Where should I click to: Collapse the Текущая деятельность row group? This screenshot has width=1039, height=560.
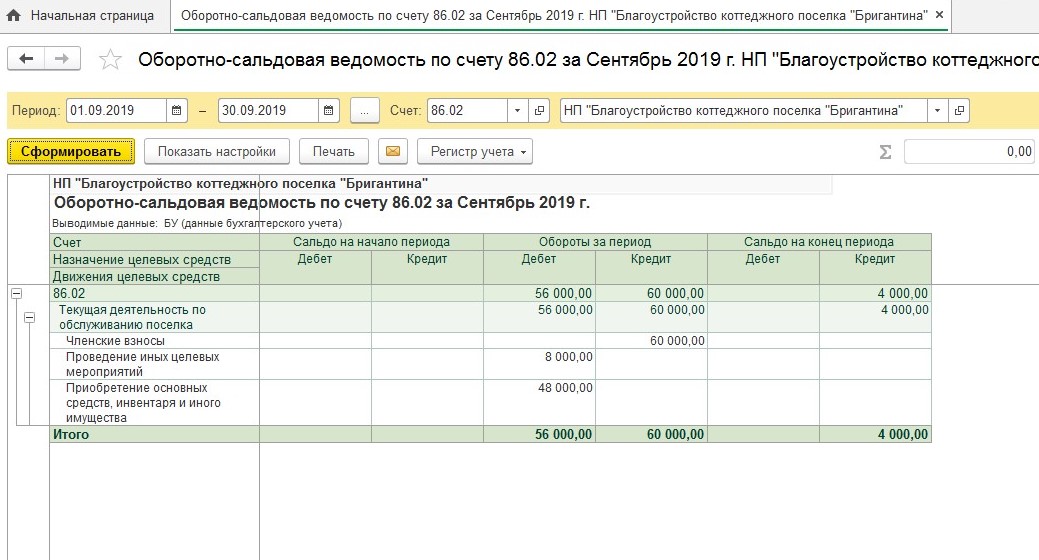[x=29, y=317]
